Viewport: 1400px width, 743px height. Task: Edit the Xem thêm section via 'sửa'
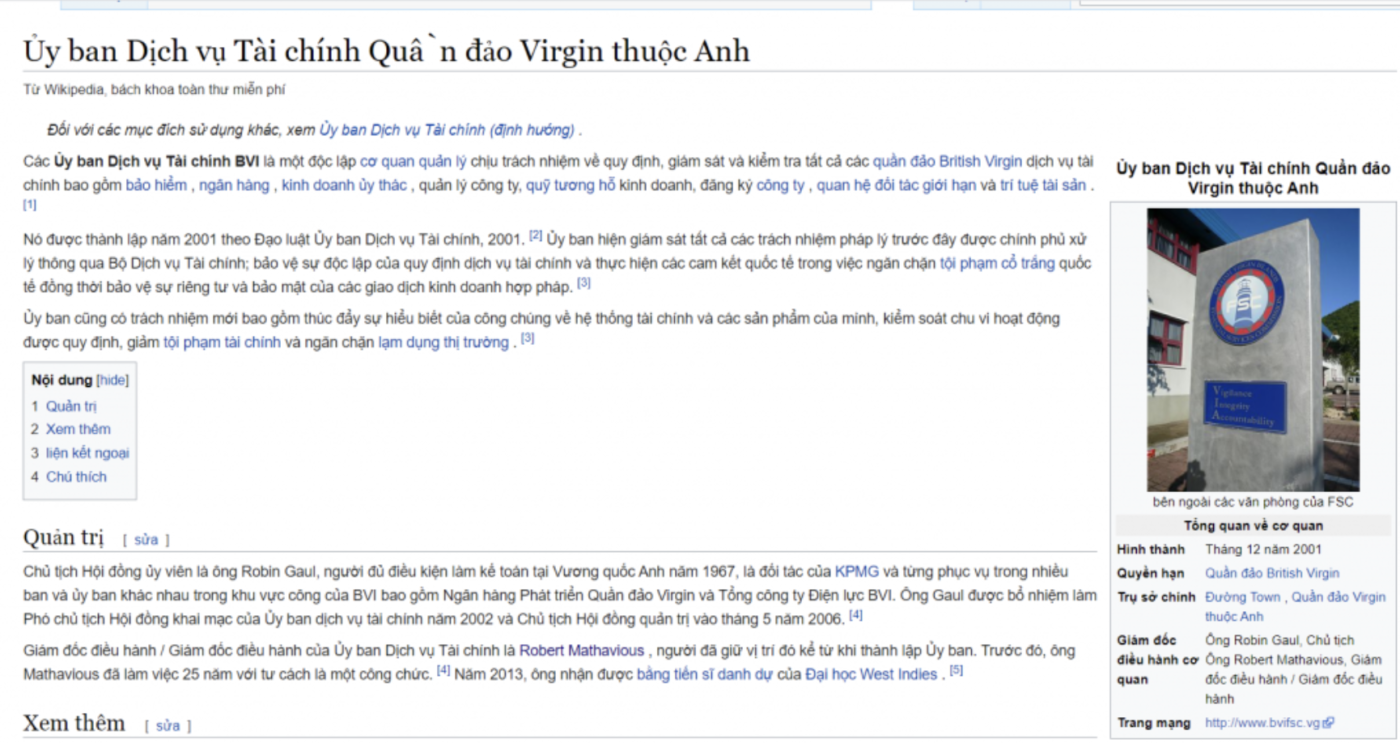(167, 725)
